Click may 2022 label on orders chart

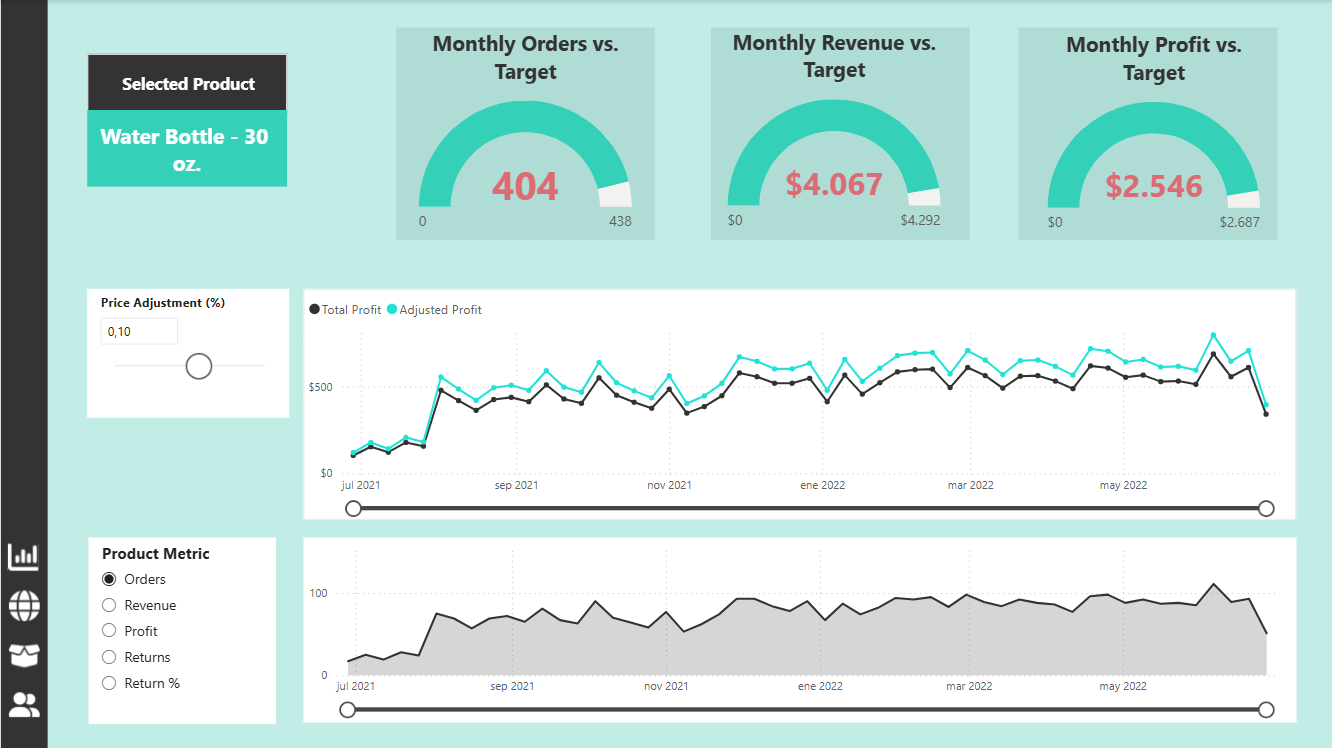point(1122,687)
